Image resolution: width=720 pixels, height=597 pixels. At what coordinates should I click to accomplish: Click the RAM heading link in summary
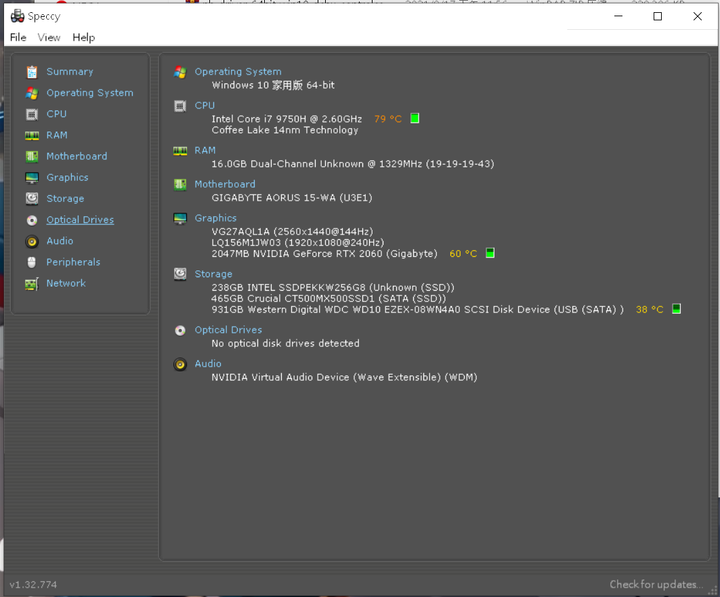click(x=205, y=150)
